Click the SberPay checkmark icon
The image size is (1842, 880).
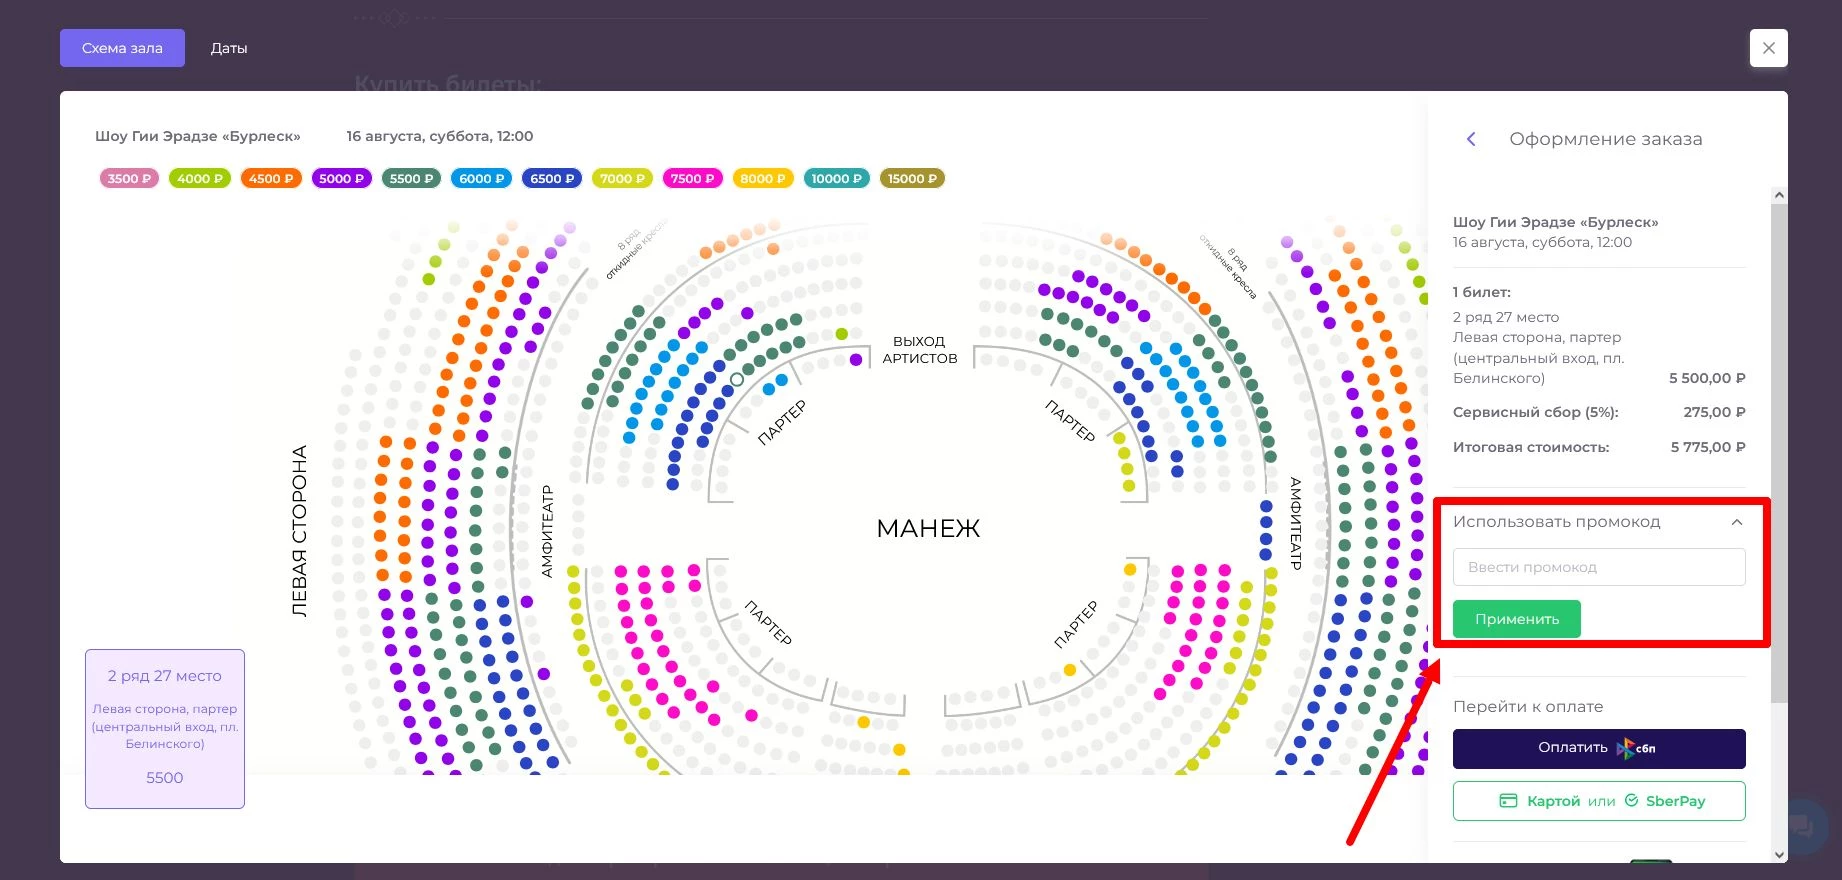1632,801
